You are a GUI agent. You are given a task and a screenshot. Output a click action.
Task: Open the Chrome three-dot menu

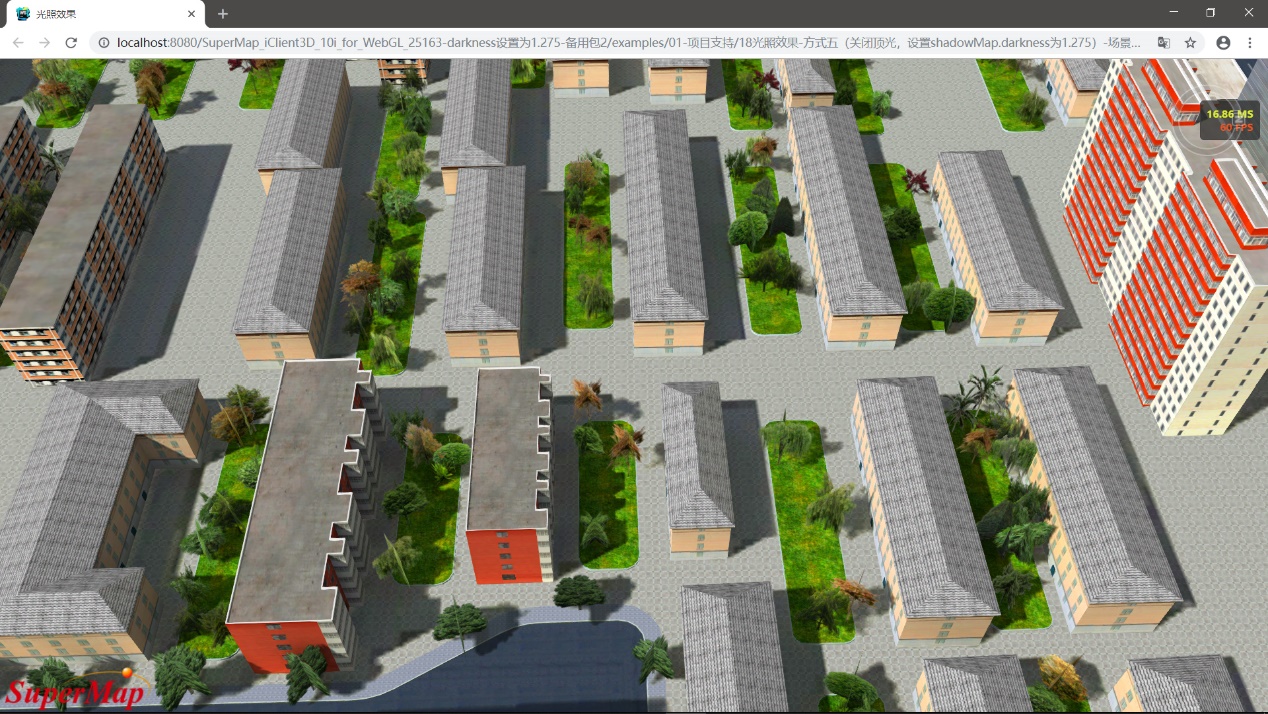[x=1250, y=43]
